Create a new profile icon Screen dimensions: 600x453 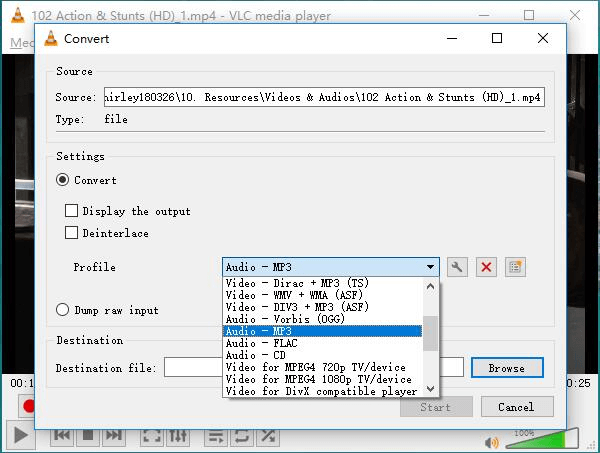pyautogui.click(x=515, y=267)
